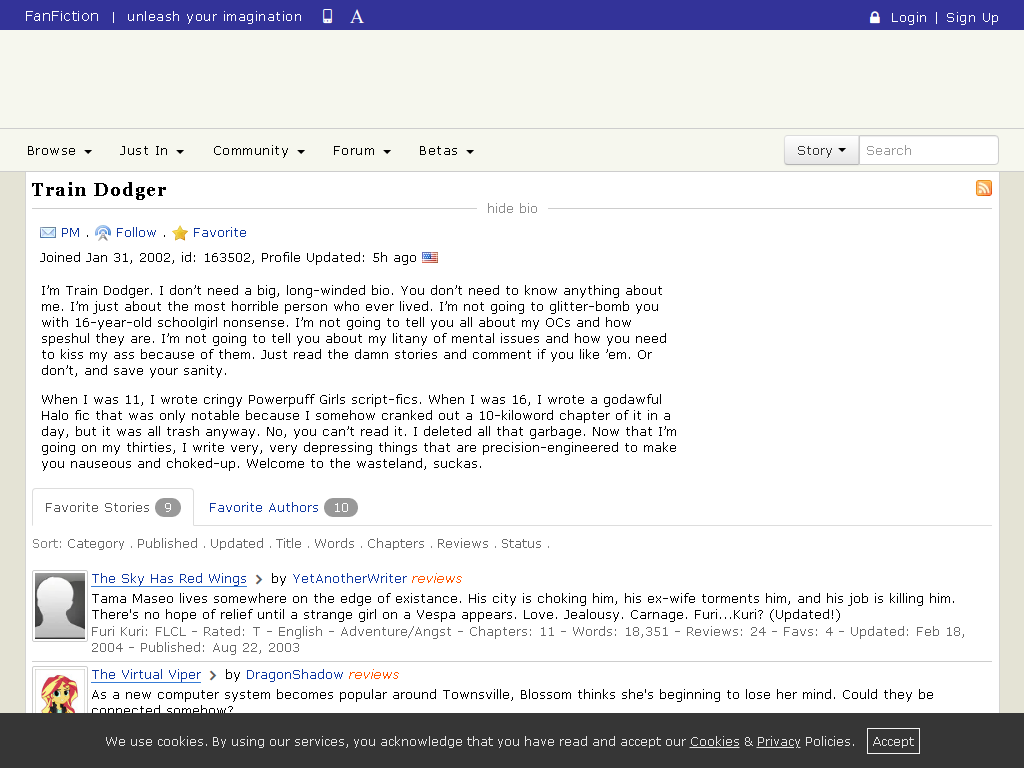Screen dimensions: 1024x768
Task: Click the chevron after The Virtual Viper
Action: coord(213,675)
